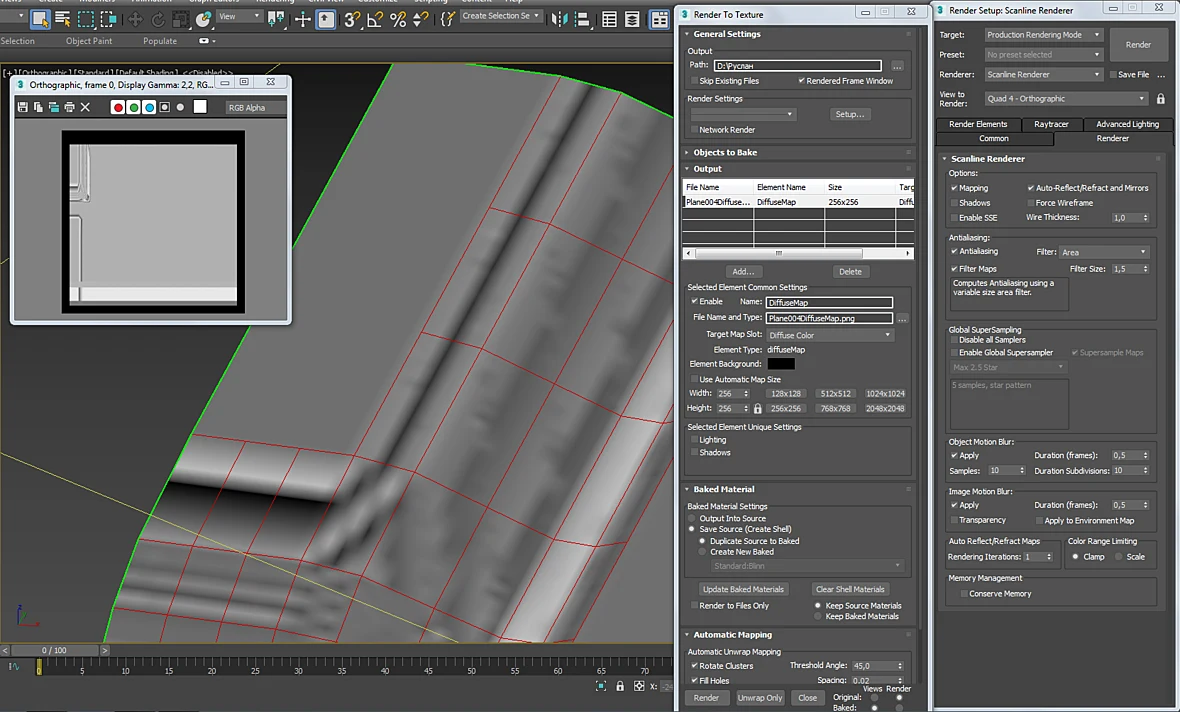Choose the 512x512 map size button
1180x712 pixels.
(835, 394)
